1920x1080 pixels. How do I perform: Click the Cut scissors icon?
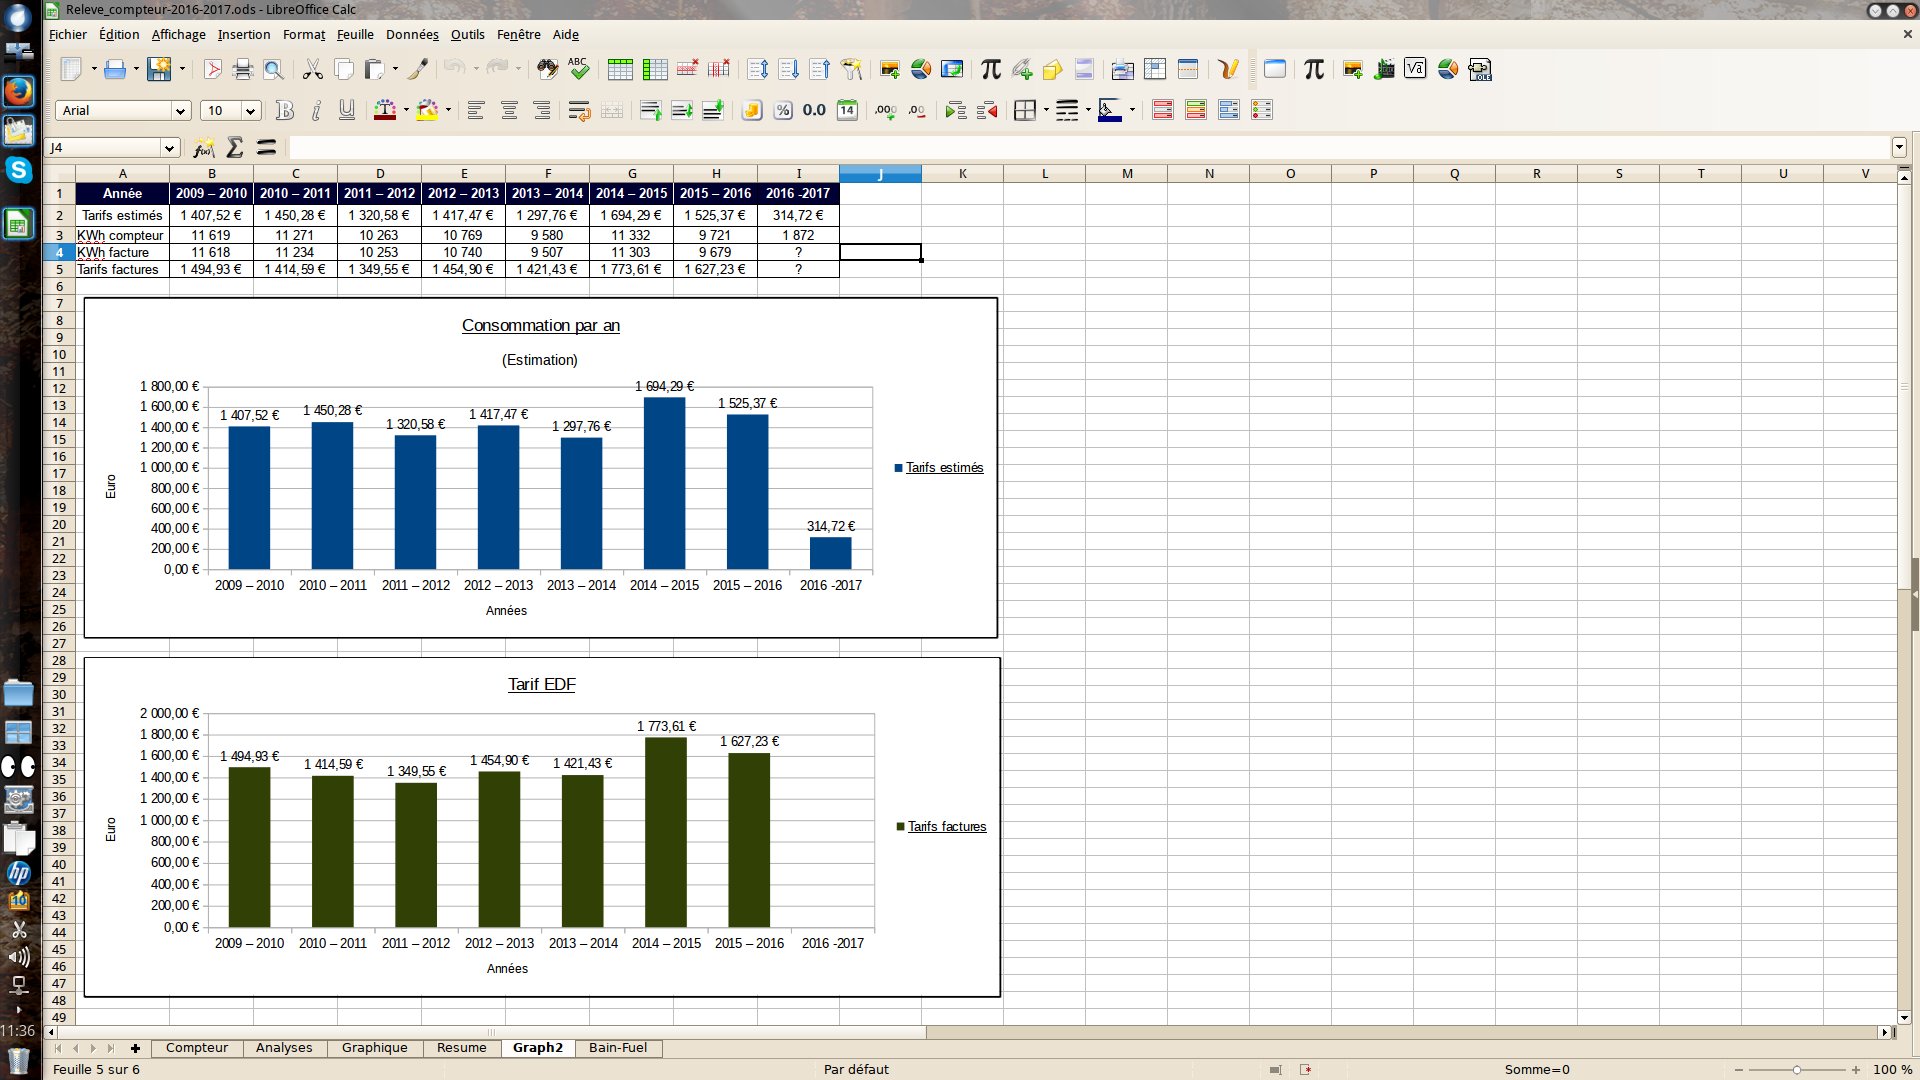pyautogui.click(x=312, y=69)
